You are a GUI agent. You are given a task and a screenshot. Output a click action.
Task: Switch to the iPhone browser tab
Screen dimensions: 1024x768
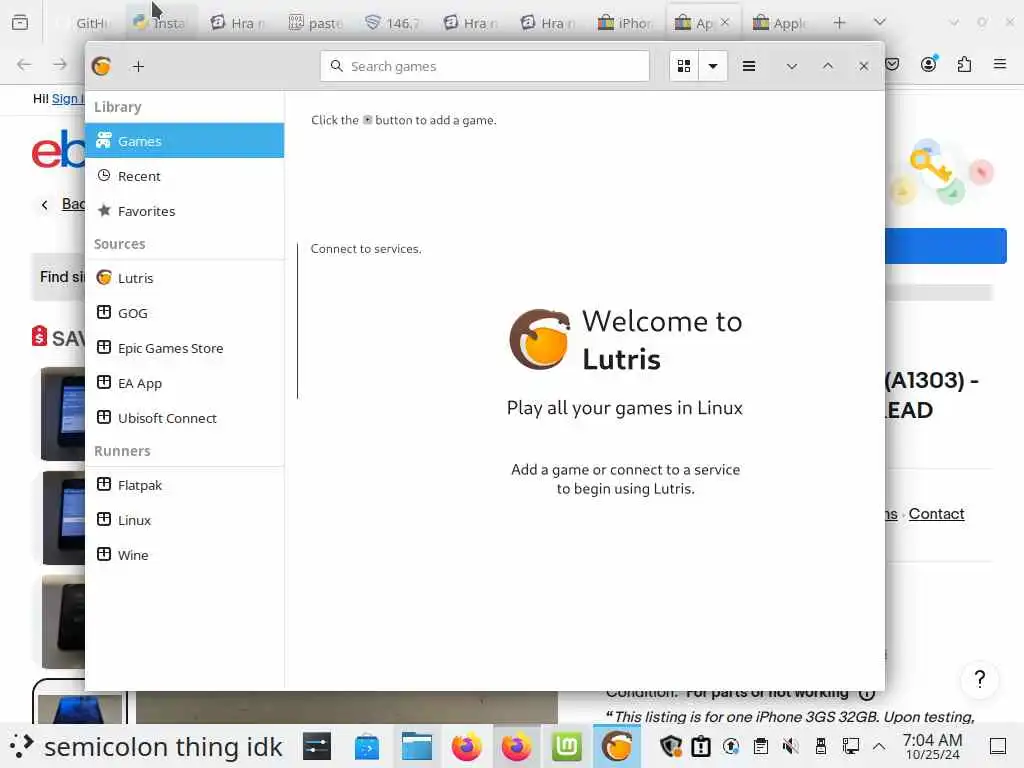tap(625, 23)
